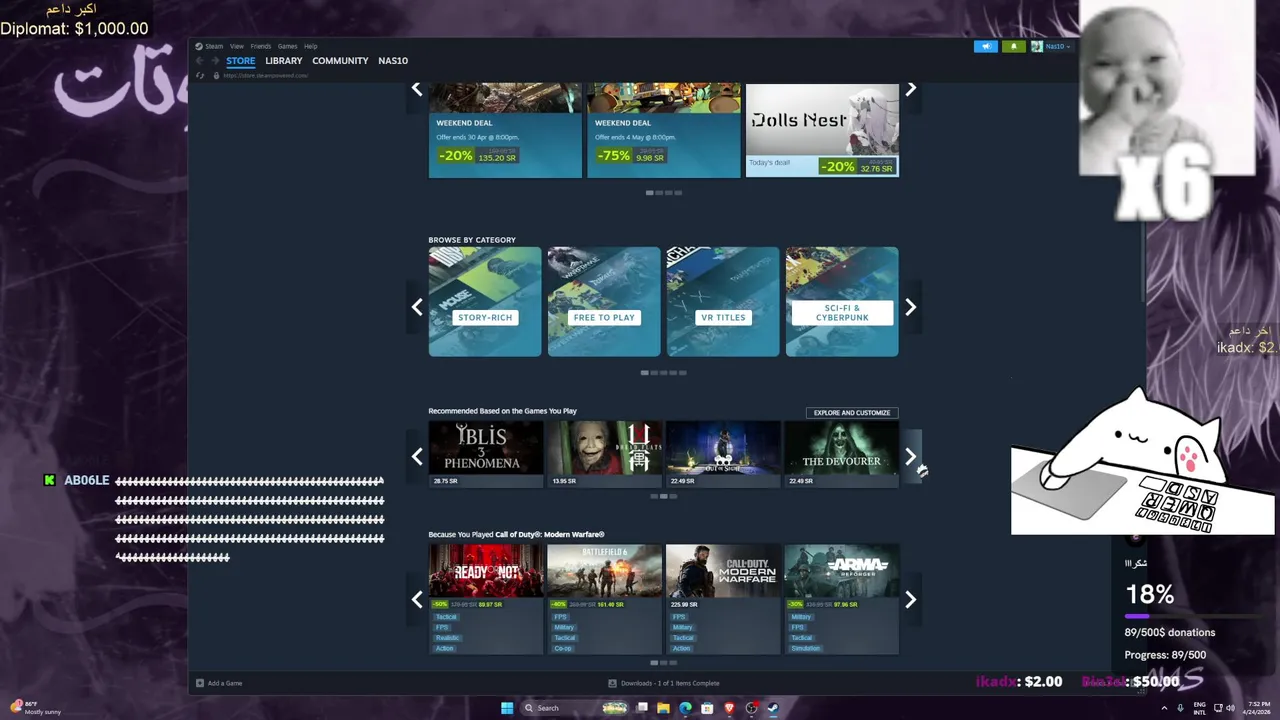Viewport: 1280px width, 720px height.
Task: Show previous weekend deals with left arrow
Action: click(417, 89)
